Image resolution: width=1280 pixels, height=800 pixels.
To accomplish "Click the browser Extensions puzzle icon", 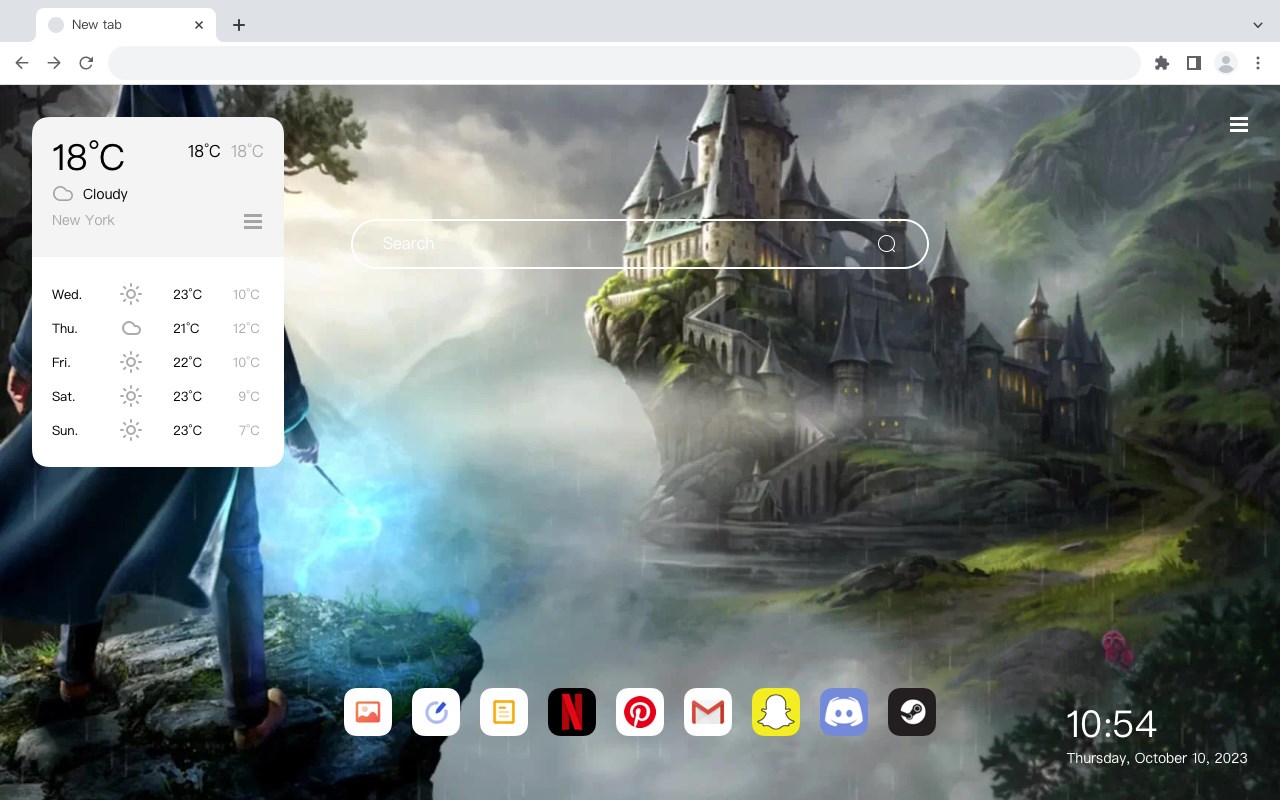I will 1161,63.
